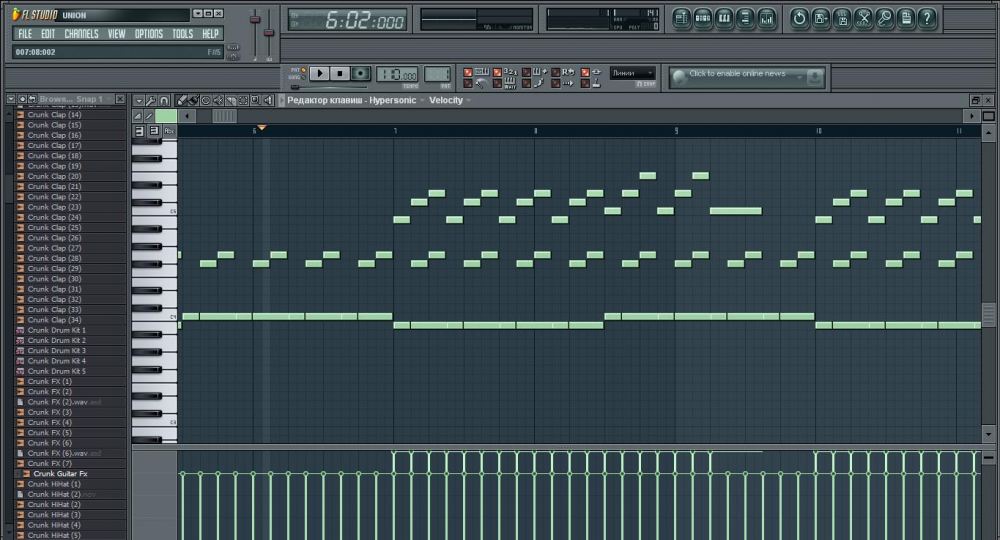Open the FILE menu
The width and height of the screenshot is (1000, 540).
tap(25, 34)
